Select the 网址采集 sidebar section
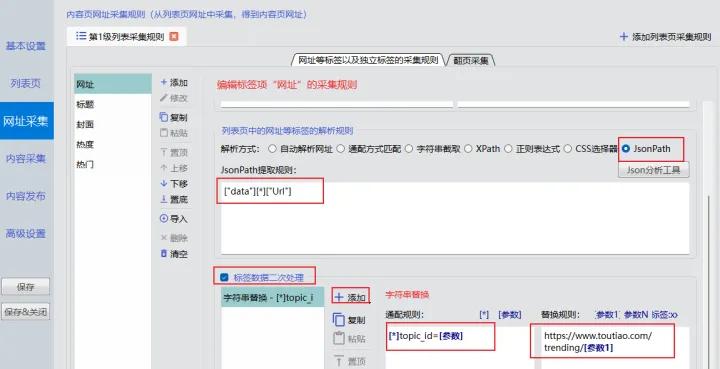This screenshot has height=369, width=720. [x=26, y=121]
